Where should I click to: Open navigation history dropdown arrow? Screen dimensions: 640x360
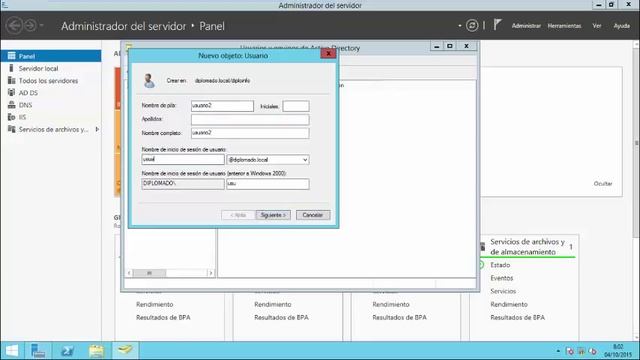41,26
